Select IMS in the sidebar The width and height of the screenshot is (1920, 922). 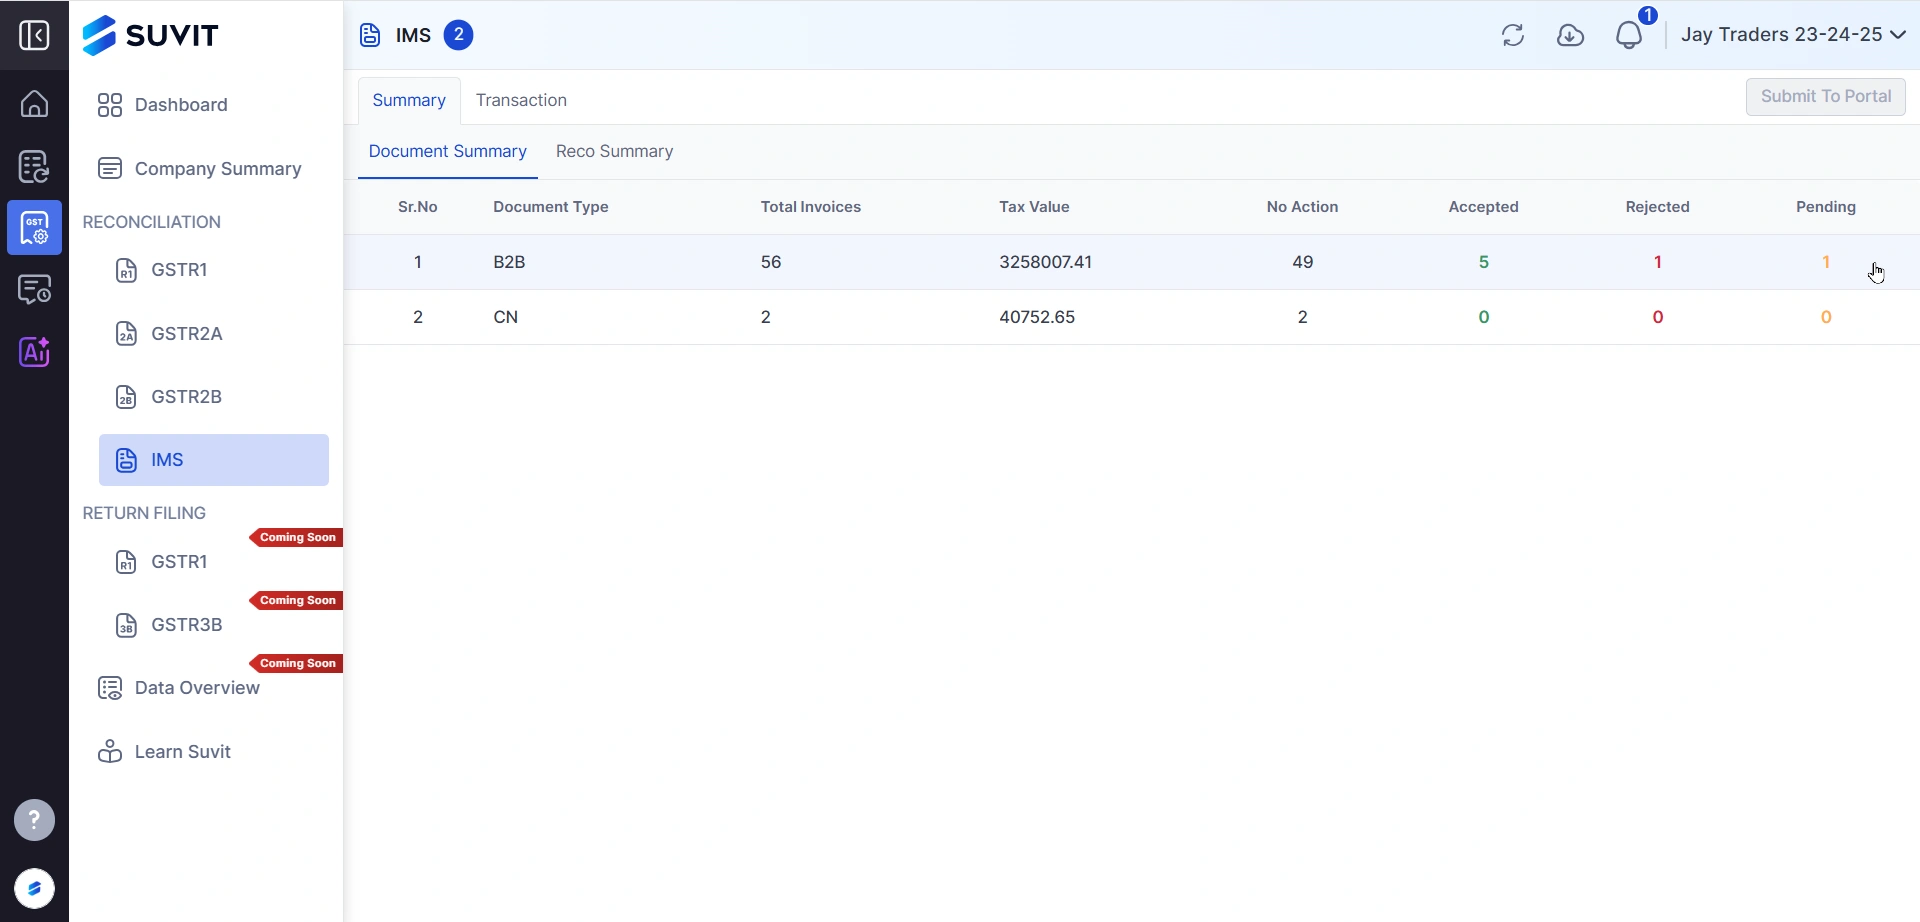click(x=214, y=460)
